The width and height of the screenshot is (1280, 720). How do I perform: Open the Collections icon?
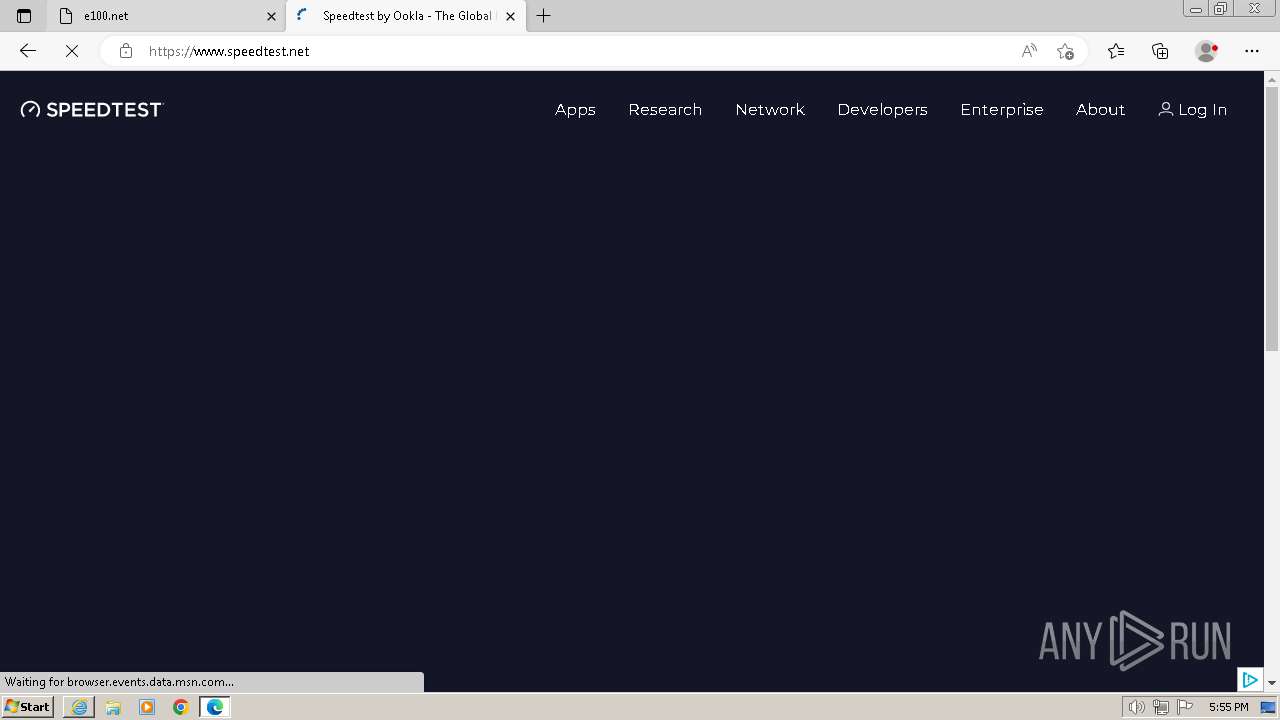coord(1160,51)
